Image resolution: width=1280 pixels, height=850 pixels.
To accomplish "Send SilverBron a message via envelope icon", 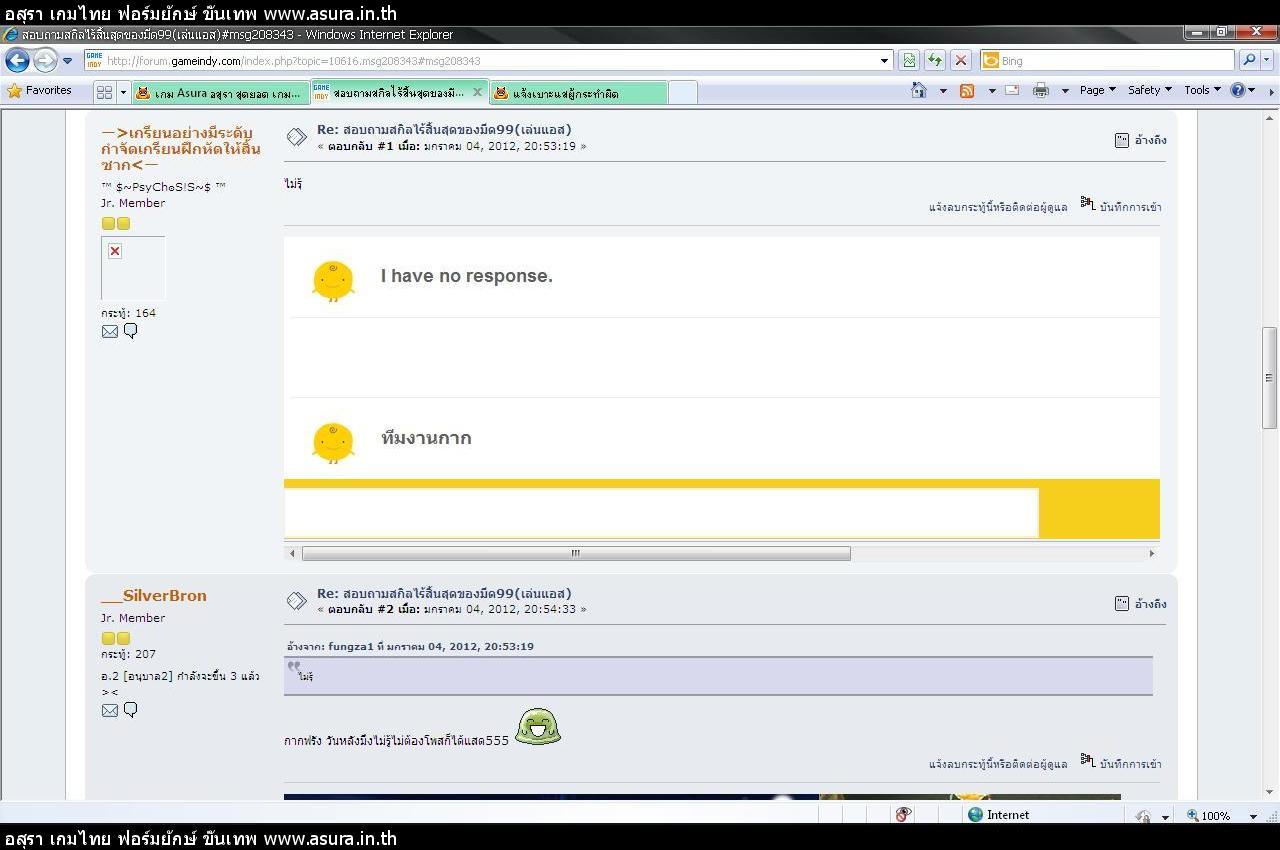I will 110,710.
